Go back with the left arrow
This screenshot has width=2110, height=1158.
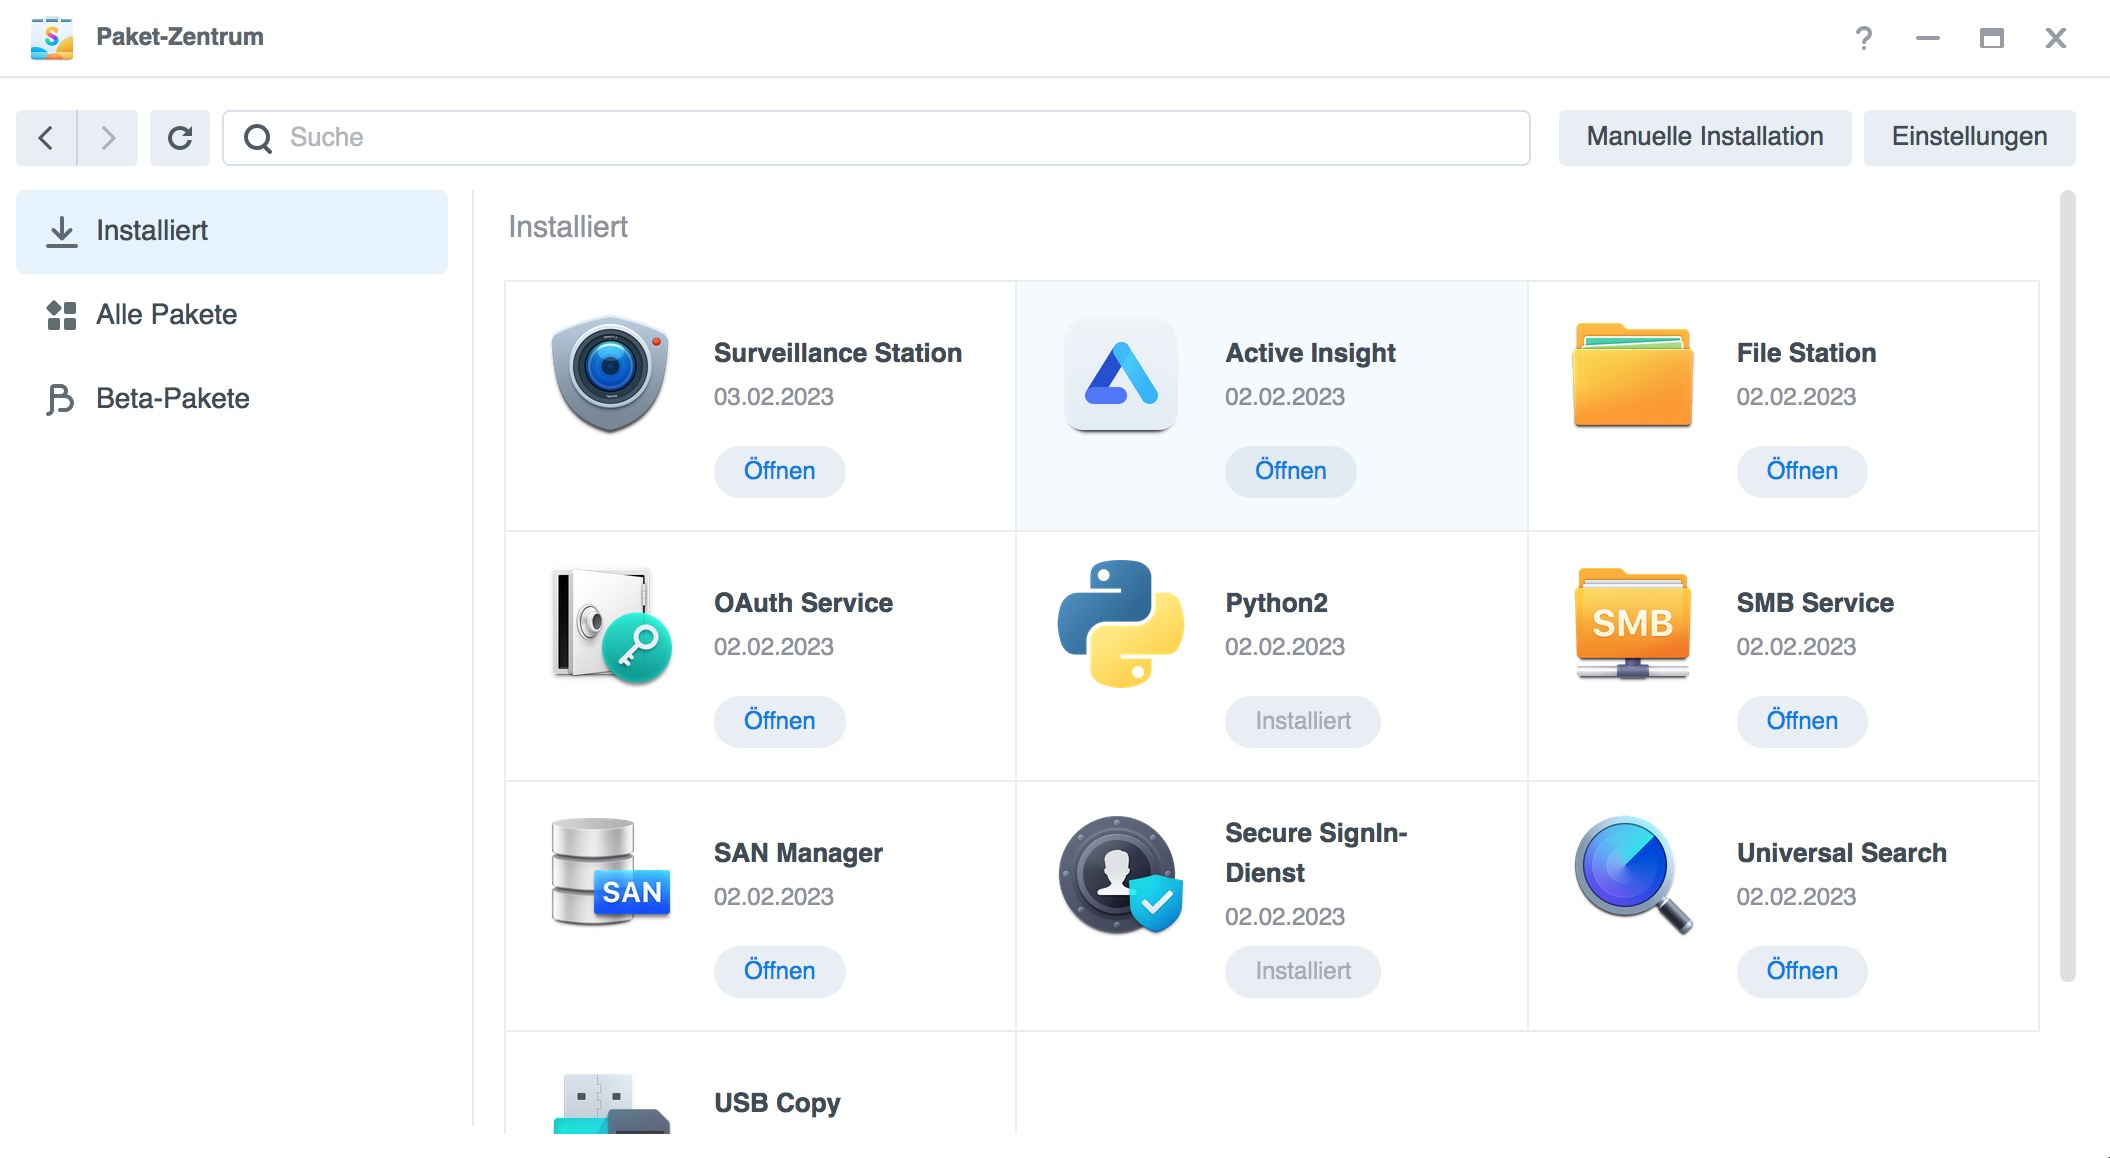pos(46,137)
